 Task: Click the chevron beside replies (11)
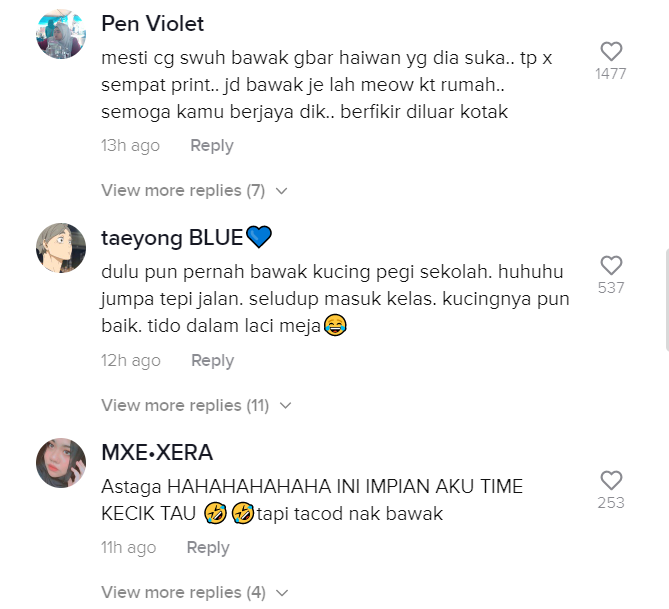(285, 405)
